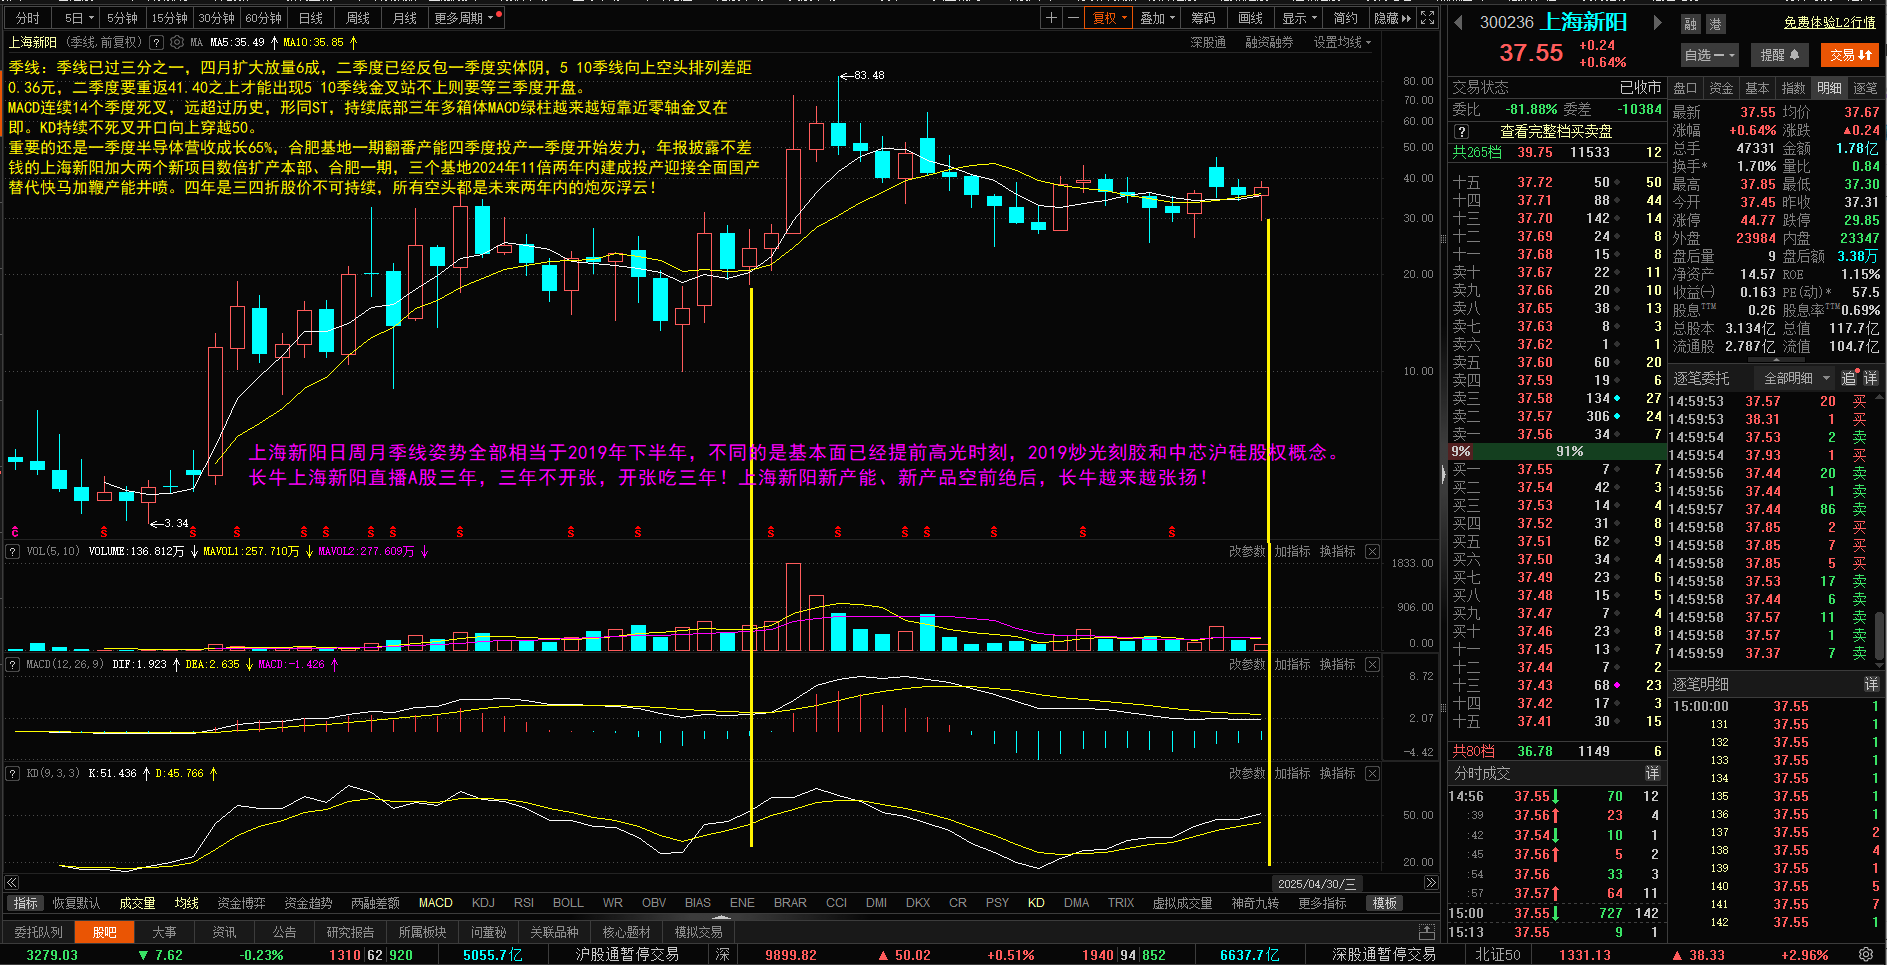Click the 融 margin badge icon

(x=1691, y=24)
